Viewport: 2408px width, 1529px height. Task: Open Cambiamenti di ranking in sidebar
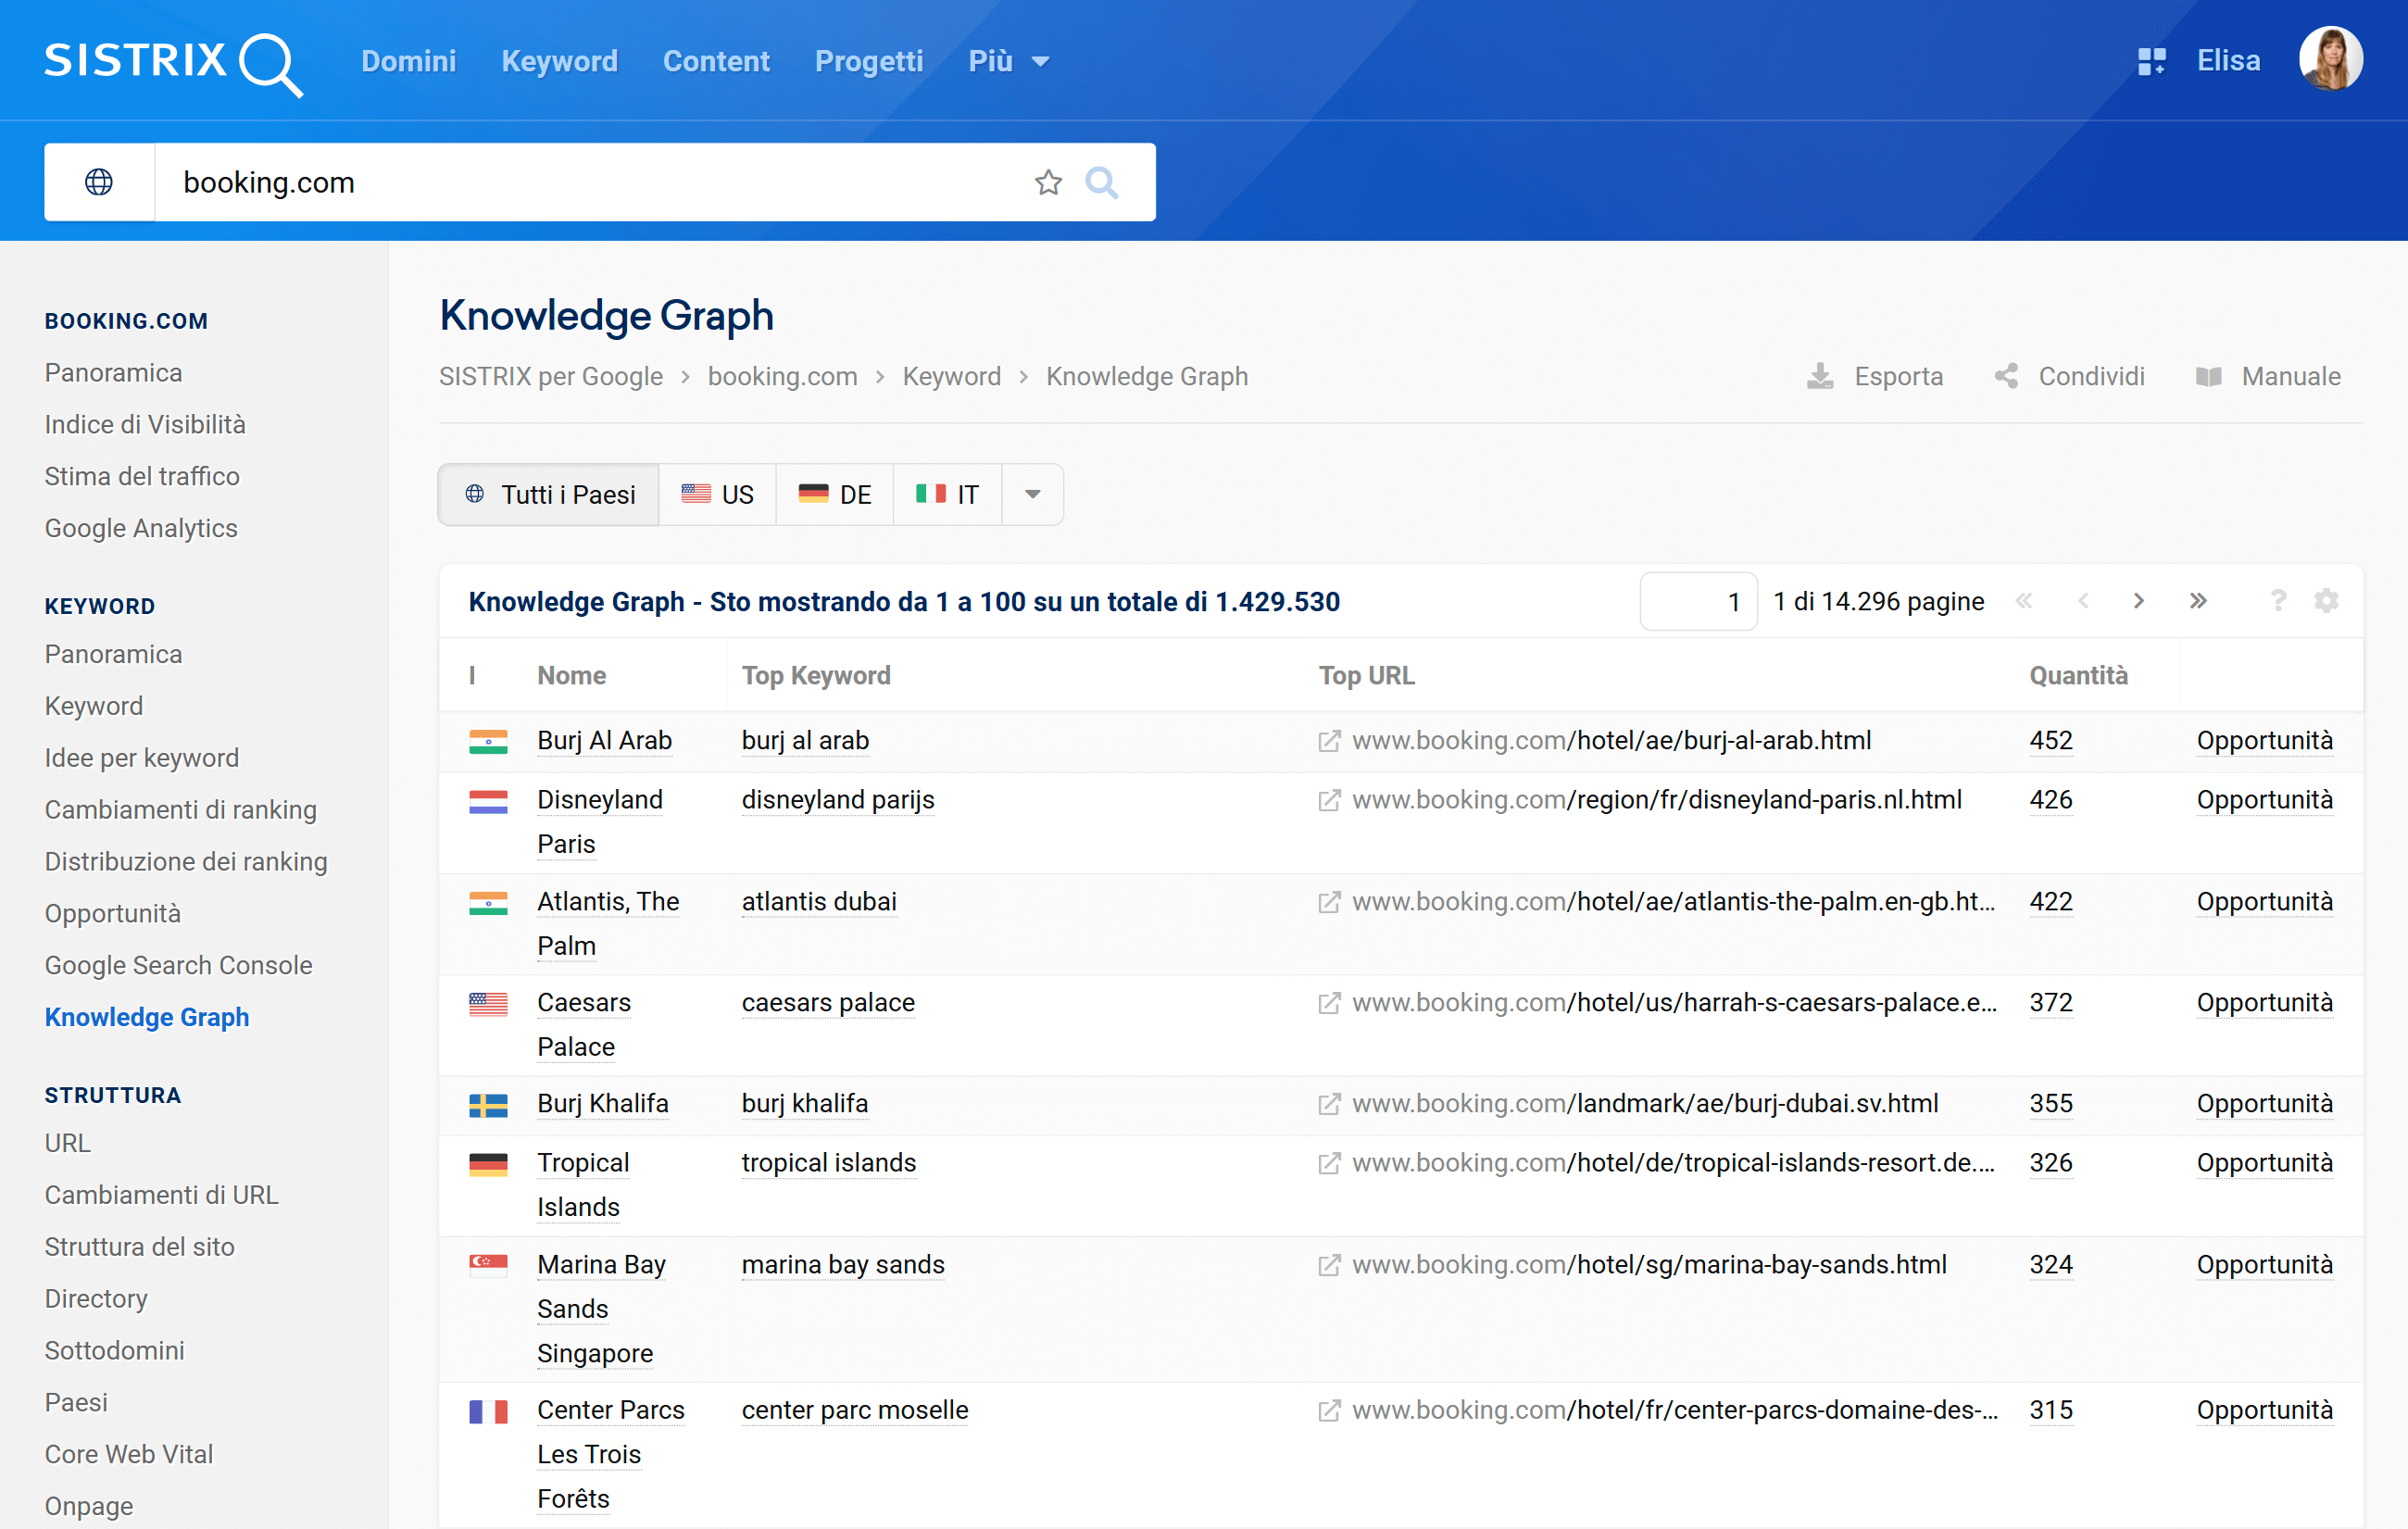[x=181, y=810]
